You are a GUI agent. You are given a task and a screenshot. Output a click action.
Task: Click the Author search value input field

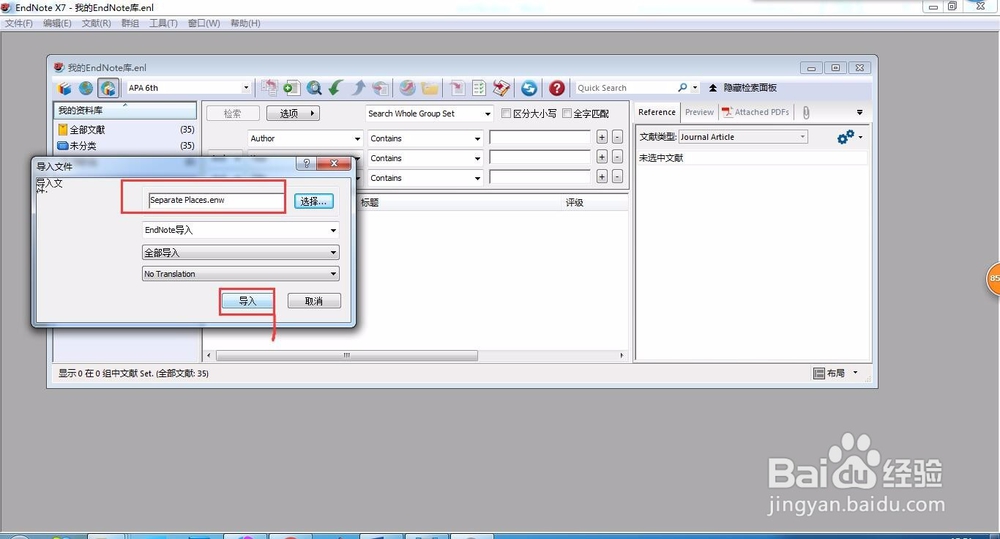[540, 137]
